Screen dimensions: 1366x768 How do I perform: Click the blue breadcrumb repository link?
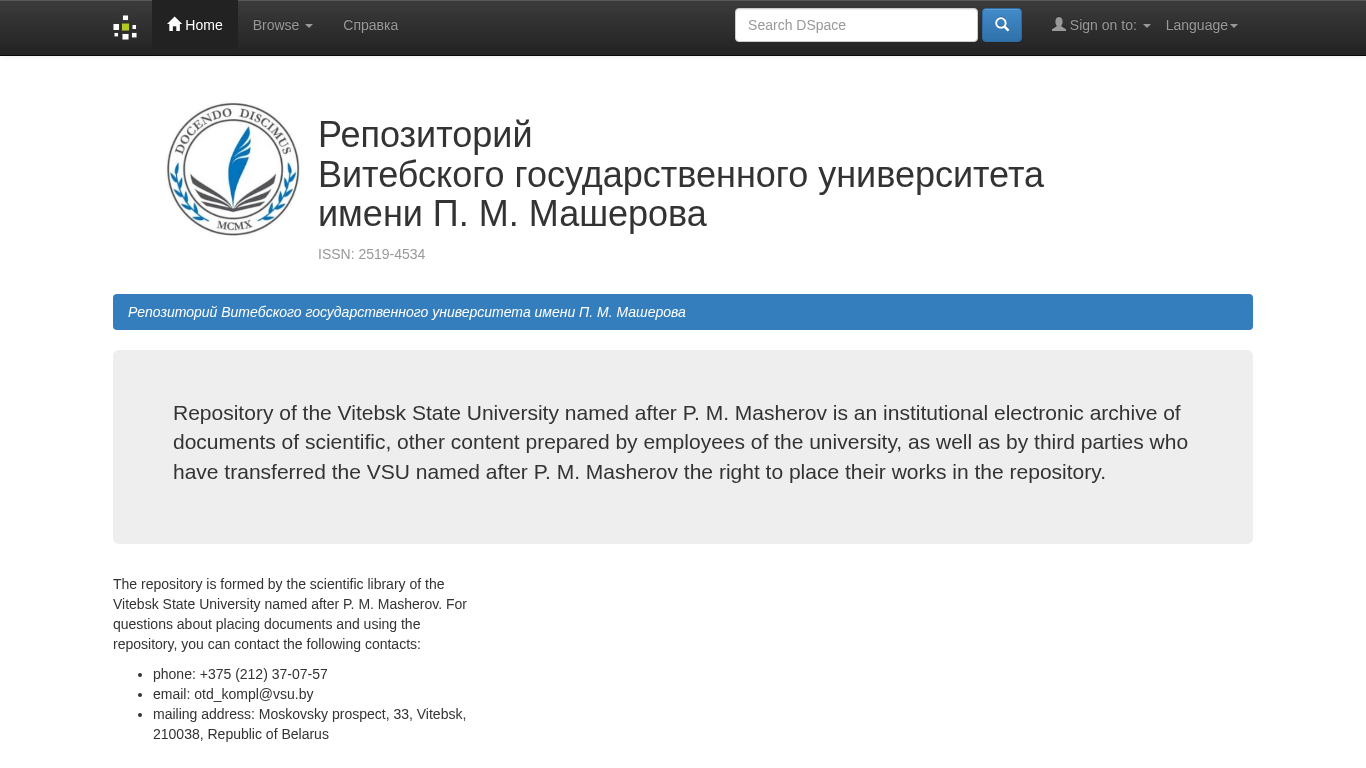(407, 312)
